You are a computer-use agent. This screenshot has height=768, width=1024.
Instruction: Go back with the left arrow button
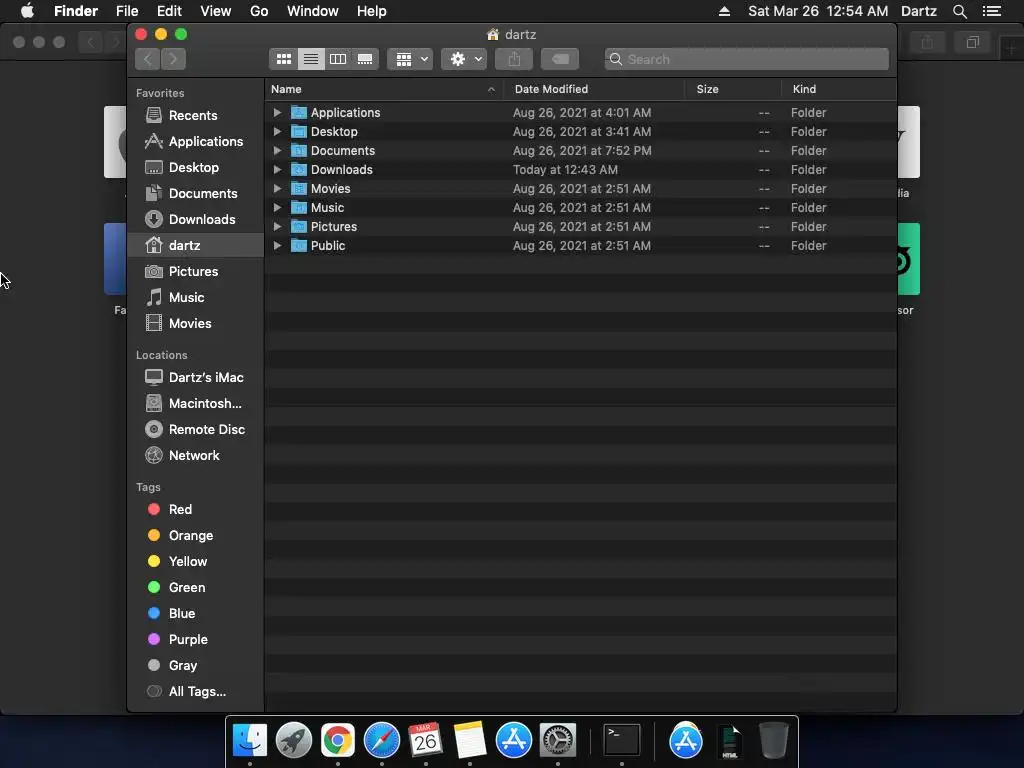(148, 59)
